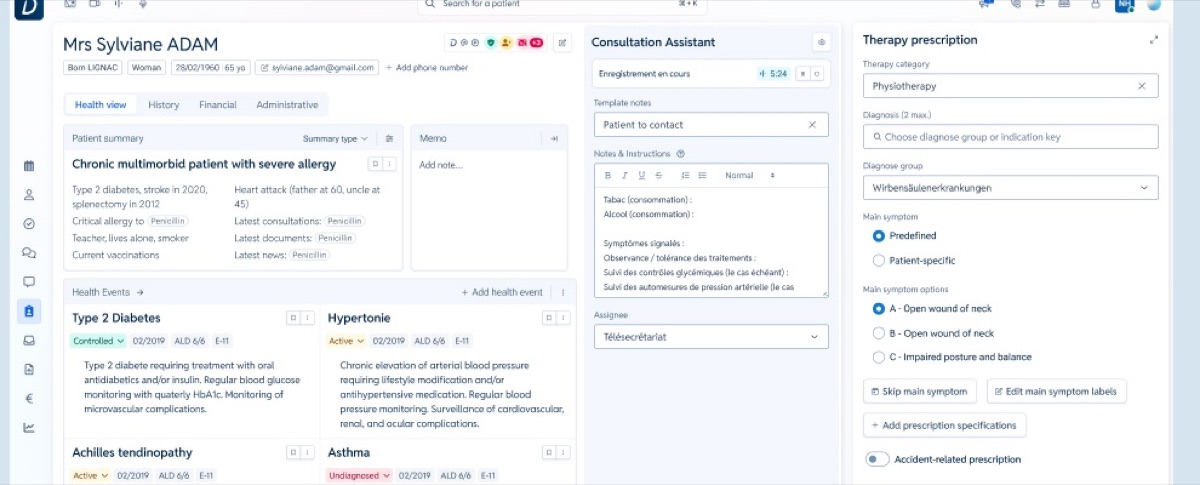The width and height of the screenshot is (1200, 485).
Task: Open the Diagnose group dropdown Wirbensäulenerkrankungen
Action: pos(1010,188)
